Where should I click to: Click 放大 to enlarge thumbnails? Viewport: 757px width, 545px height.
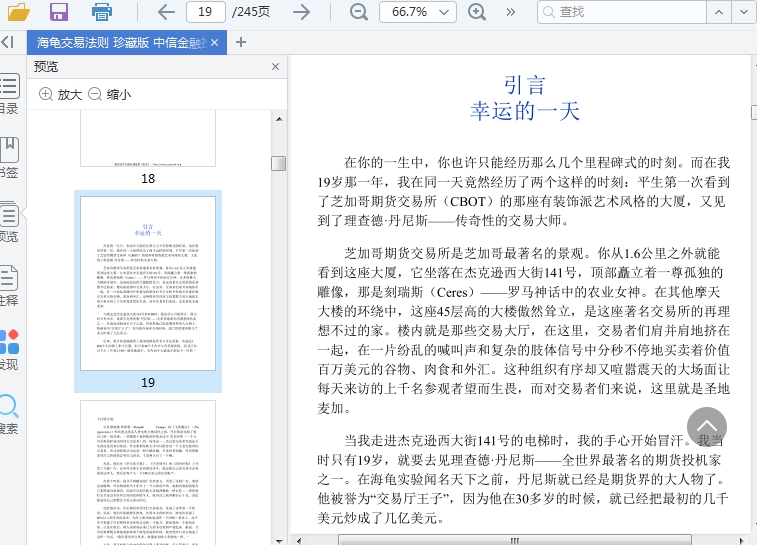60,94
